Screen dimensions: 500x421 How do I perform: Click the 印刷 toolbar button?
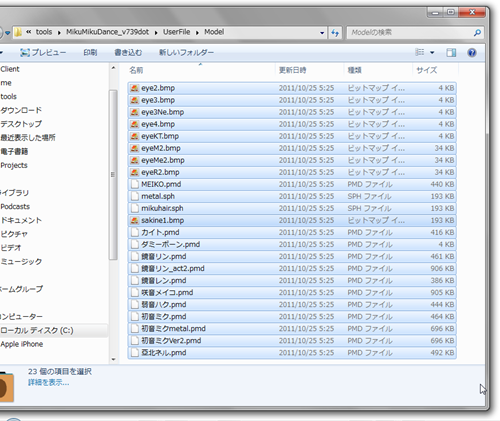(x=90, y=52)
